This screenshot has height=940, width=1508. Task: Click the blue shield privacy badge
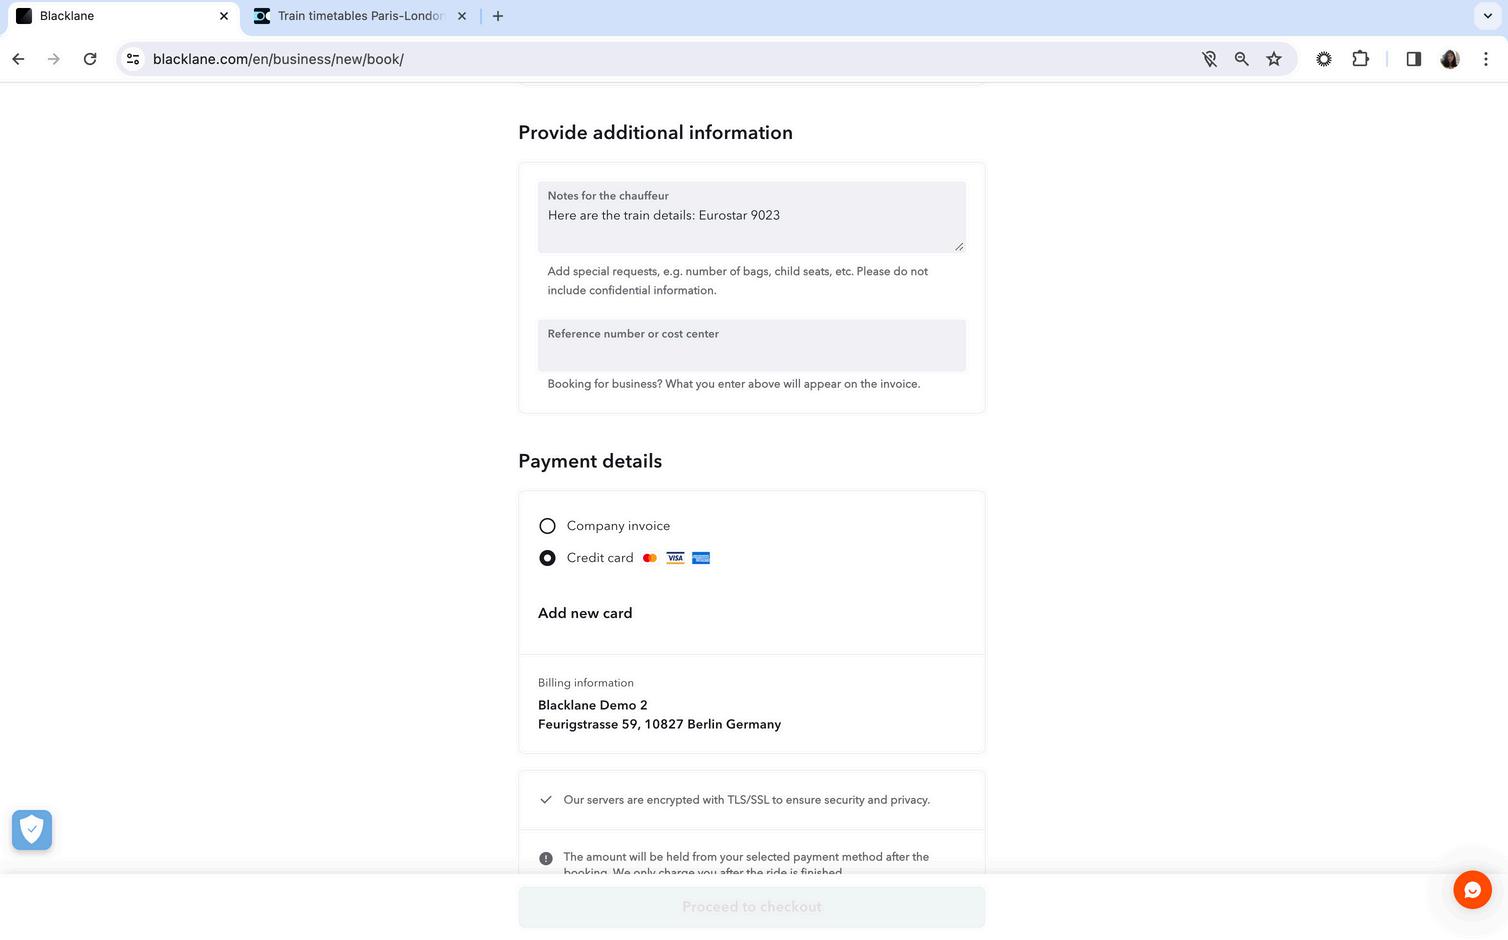click(32, 830)
